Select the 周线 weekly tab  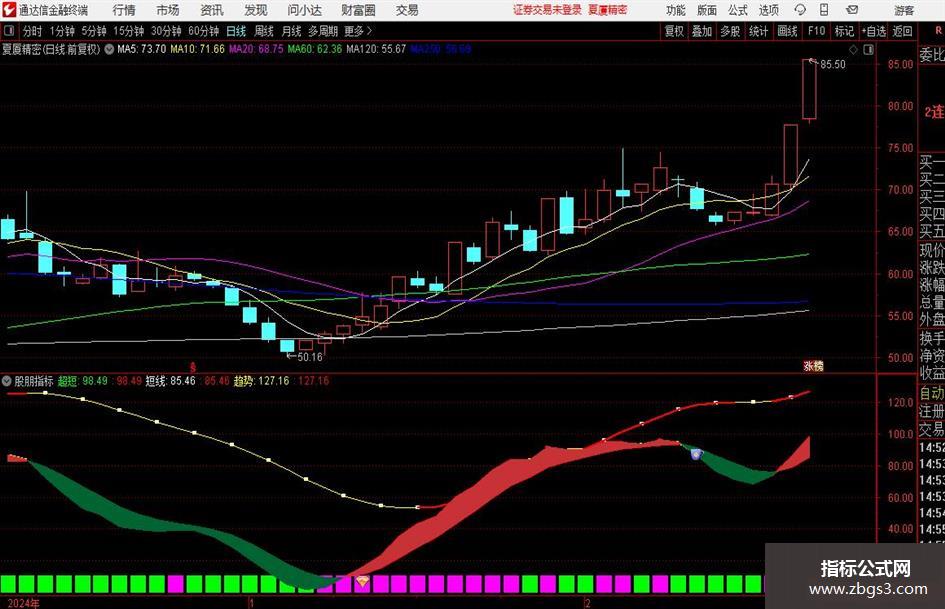[264, 31]
